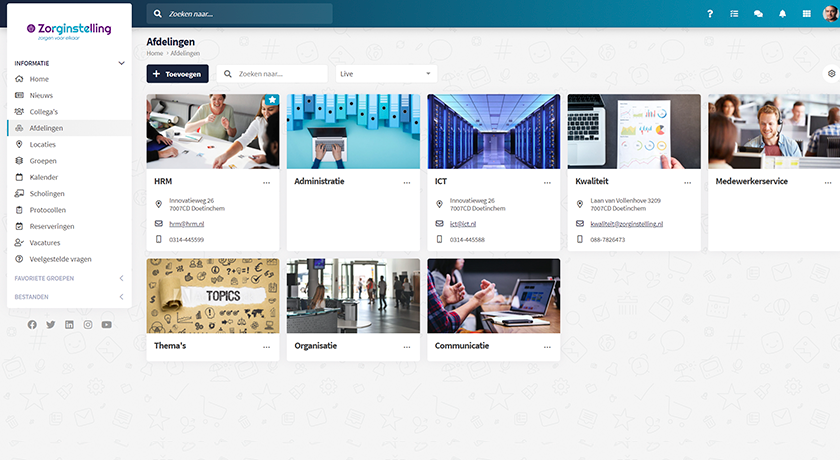
Task: Open the apps grid icon
Action: [807, 14]
